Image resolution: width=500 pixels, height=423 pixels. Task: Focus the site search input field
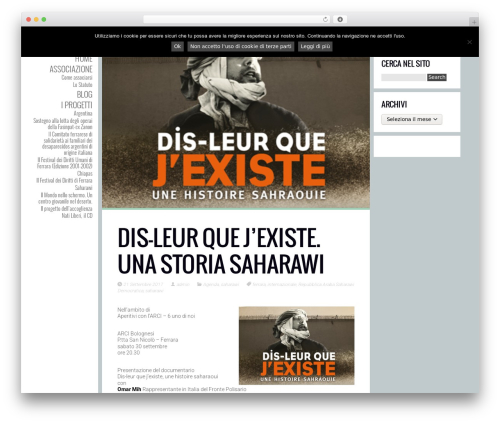pyautogui.click(x=404, y=77)
